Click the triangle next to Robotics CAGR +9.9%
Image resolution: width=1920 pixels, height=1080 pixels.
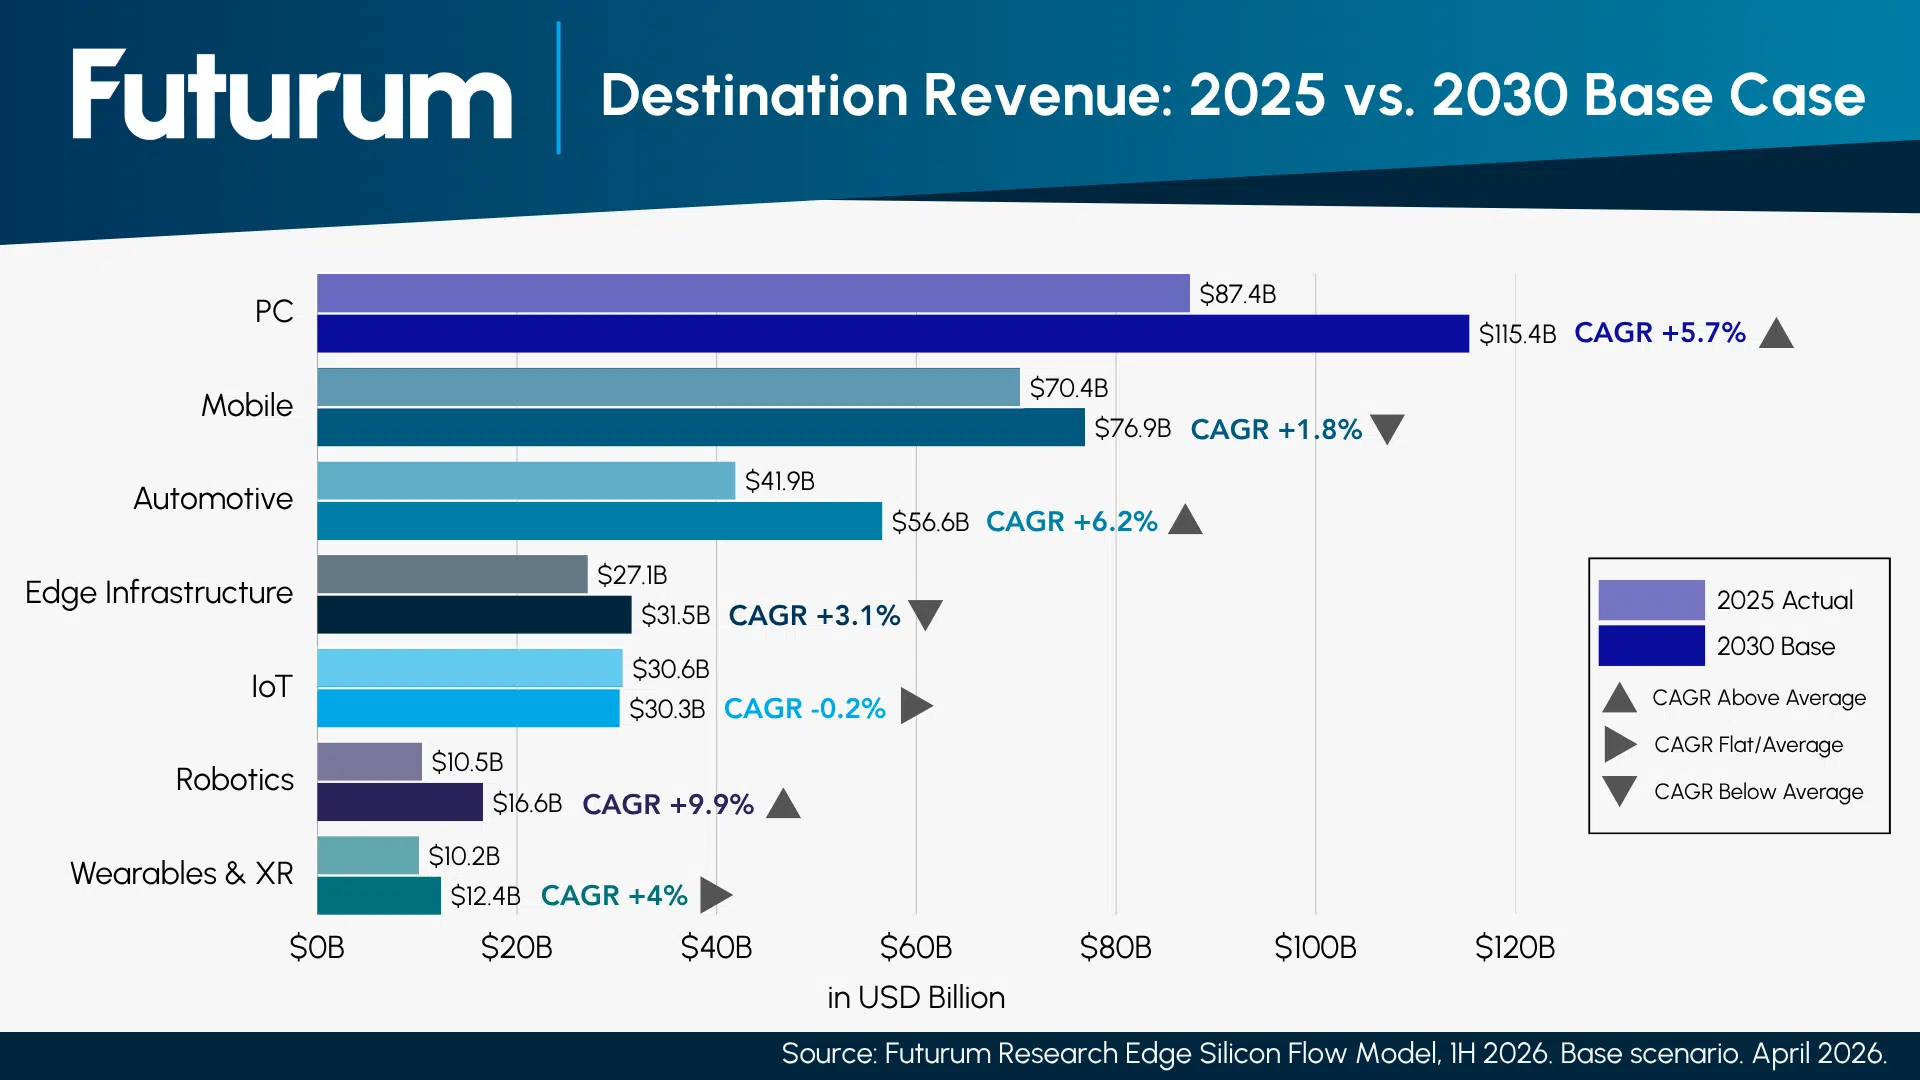pos(784,803)
